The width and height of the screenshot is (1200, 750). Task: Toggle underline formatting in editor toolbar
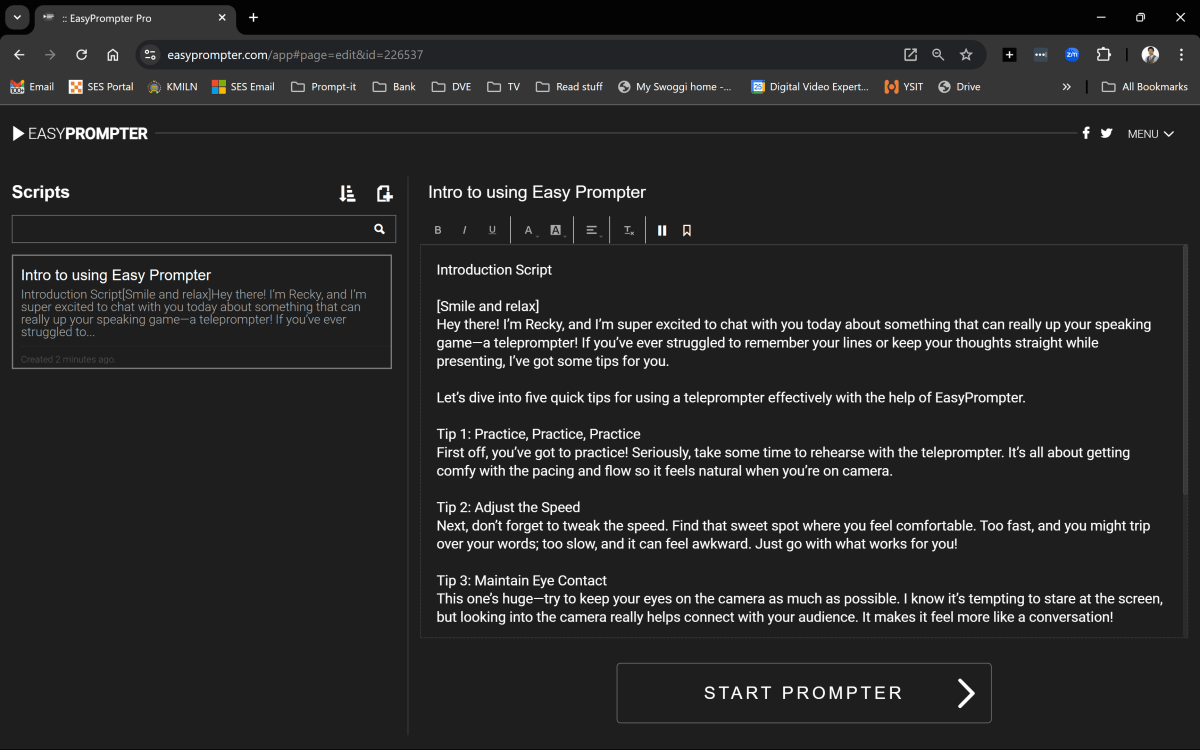pos(492,230)
